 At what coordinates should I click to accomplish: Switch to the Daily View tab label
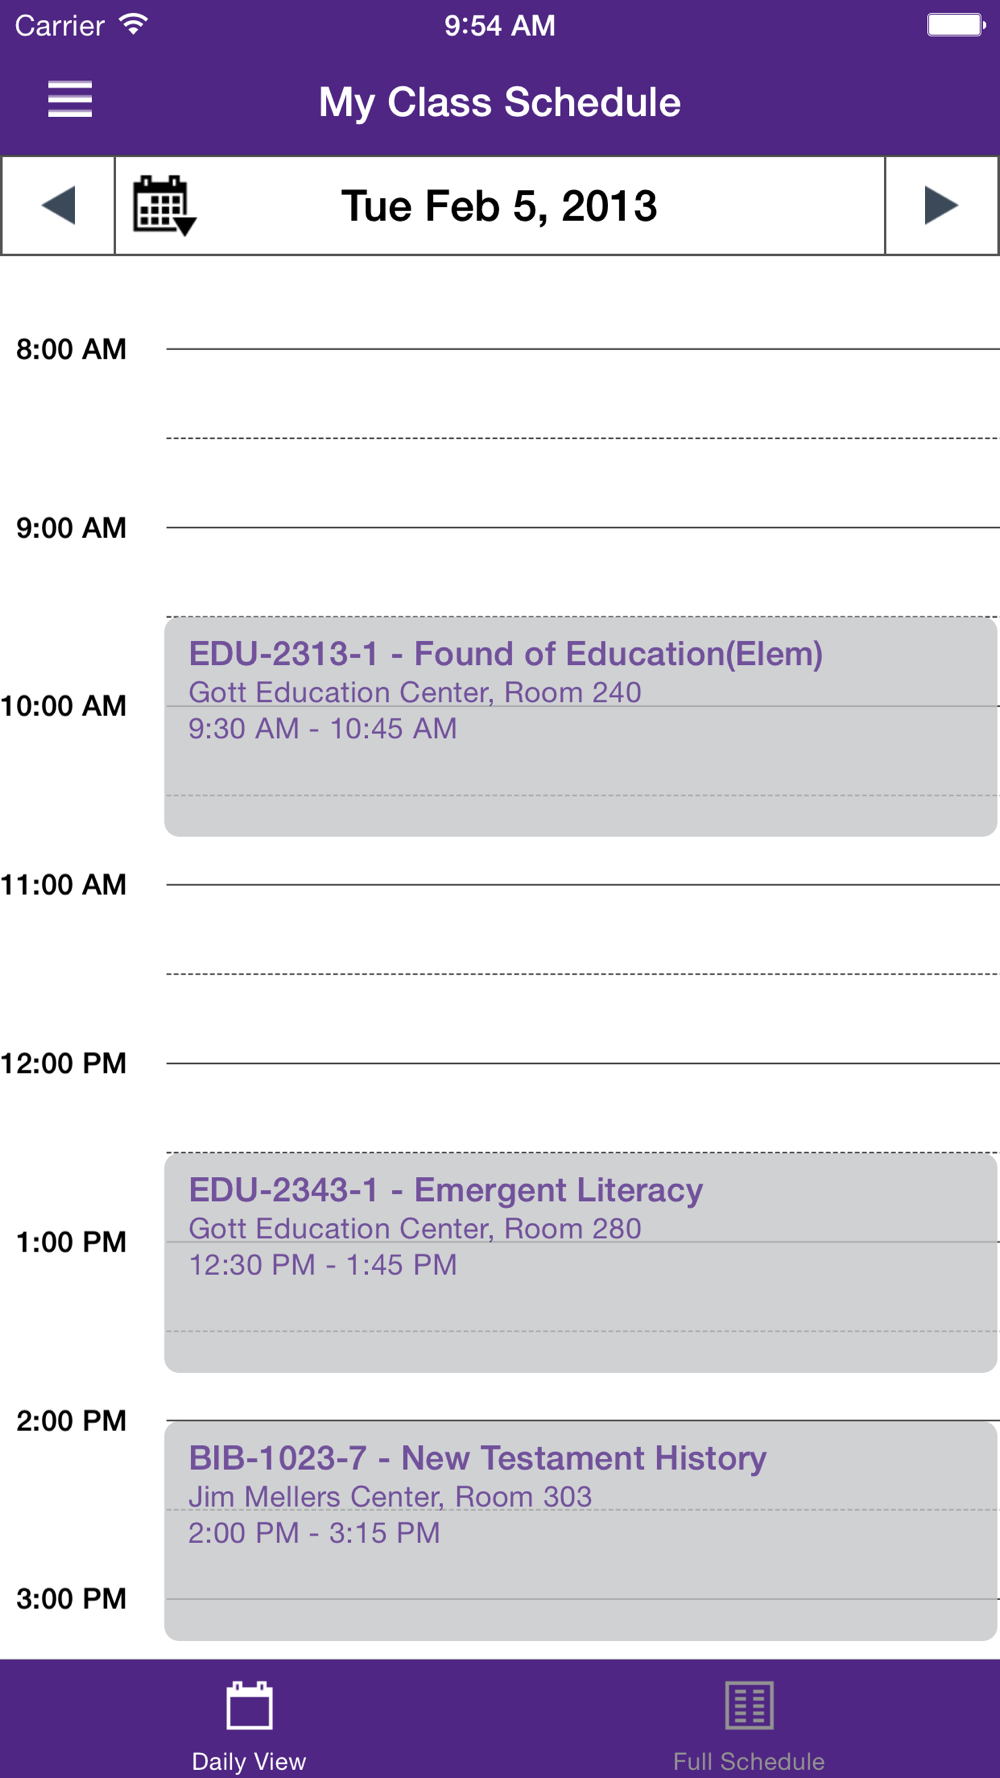249,1761
